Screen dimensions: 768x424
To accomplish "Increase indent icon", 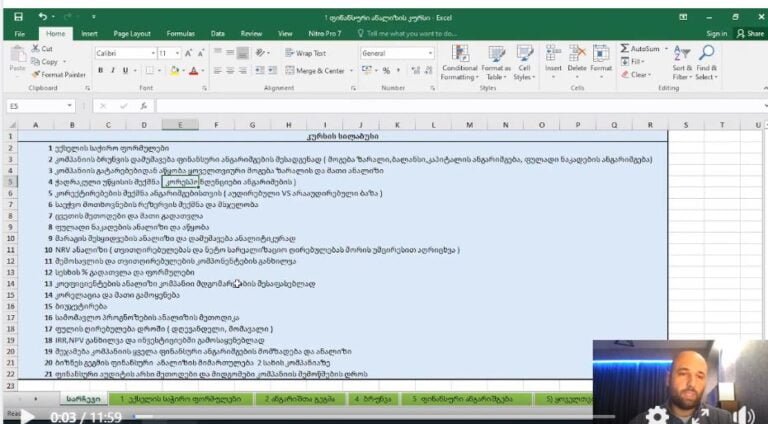I will pyautogui.click(x=272, y=71).
